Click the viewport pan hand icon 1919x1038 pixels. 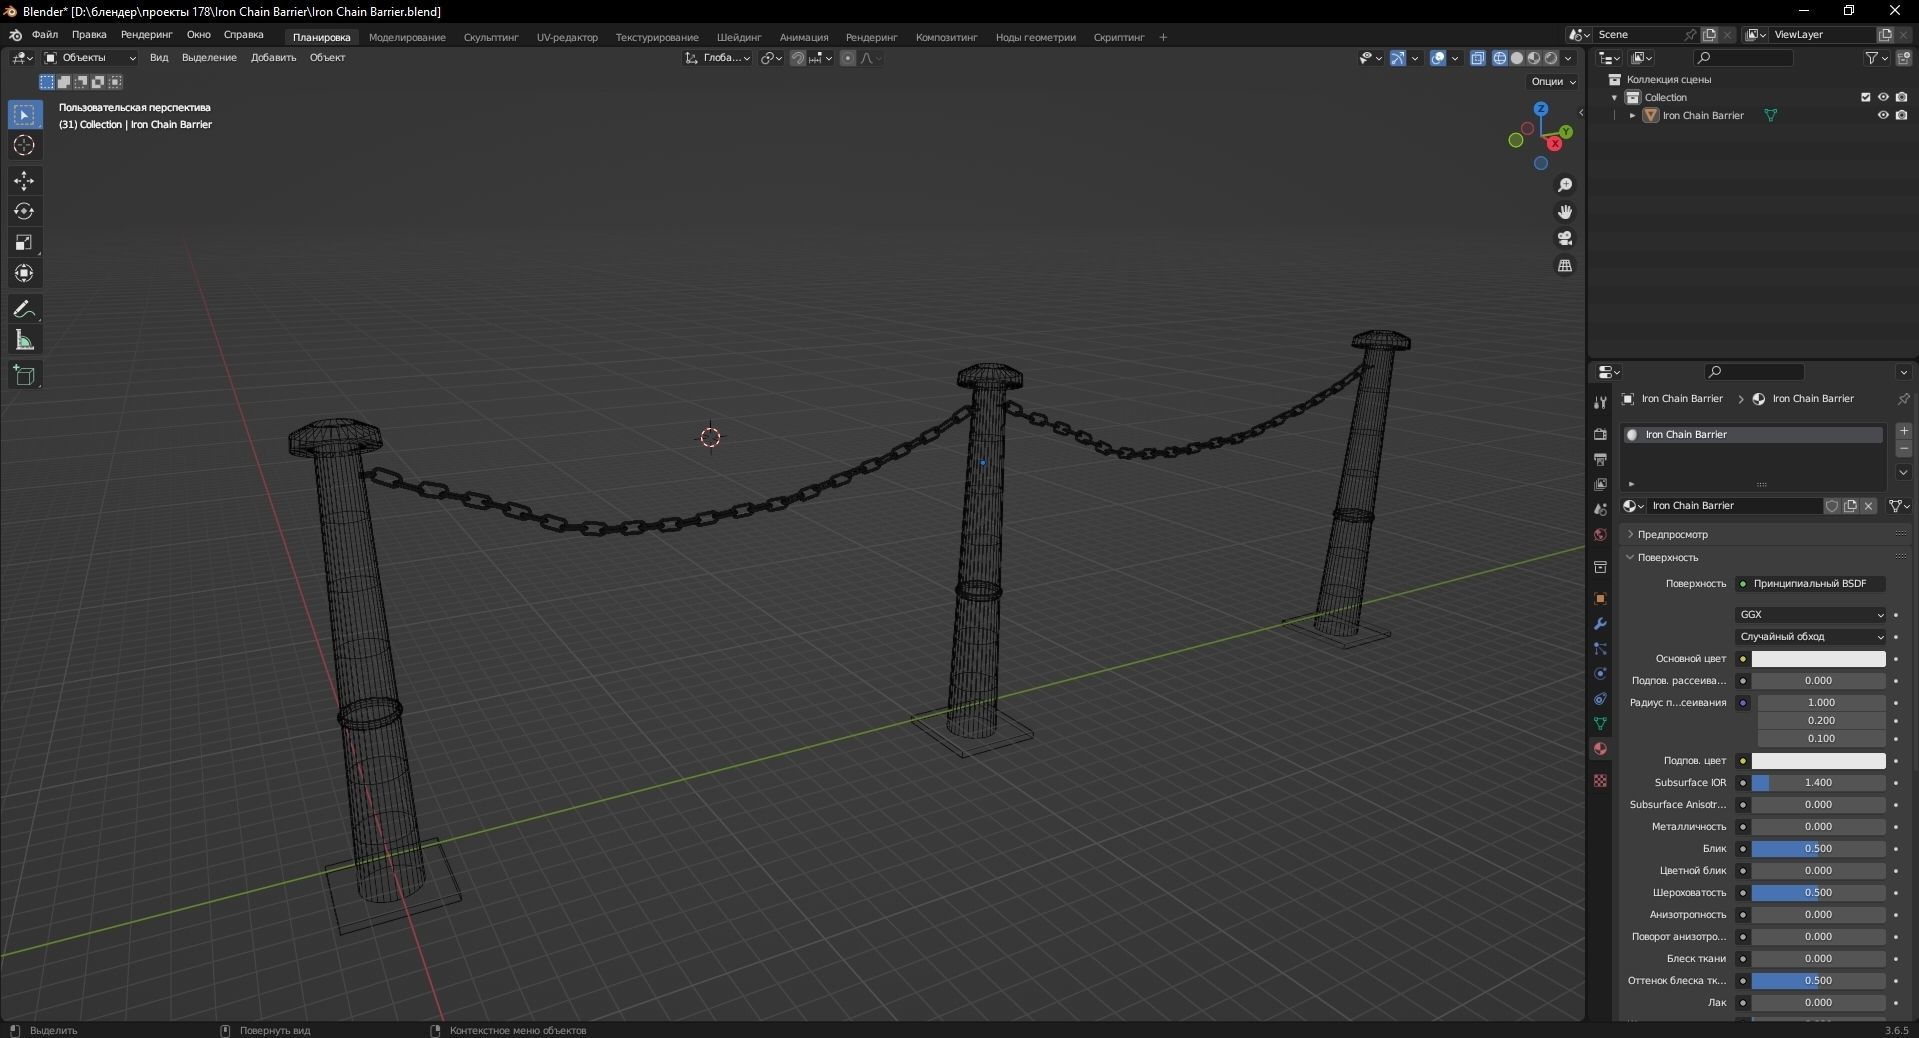click(1565, 212)
